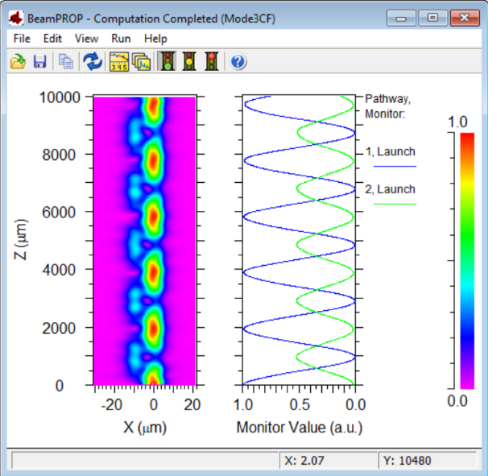Click the 'Monitor Value (a.u.)' axis label
The image size is (488, 476).
point(299,427)
